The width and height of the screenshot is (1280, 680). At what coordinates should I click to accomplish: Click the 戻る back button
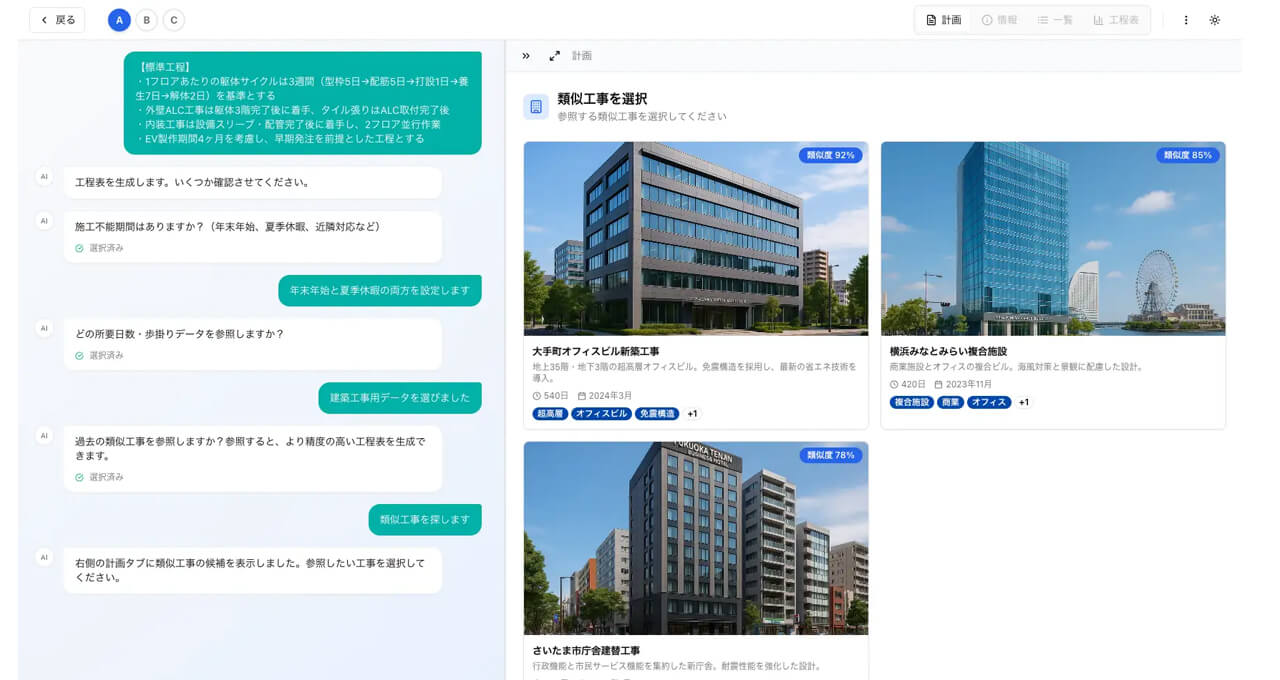click(x=56, y=19)
